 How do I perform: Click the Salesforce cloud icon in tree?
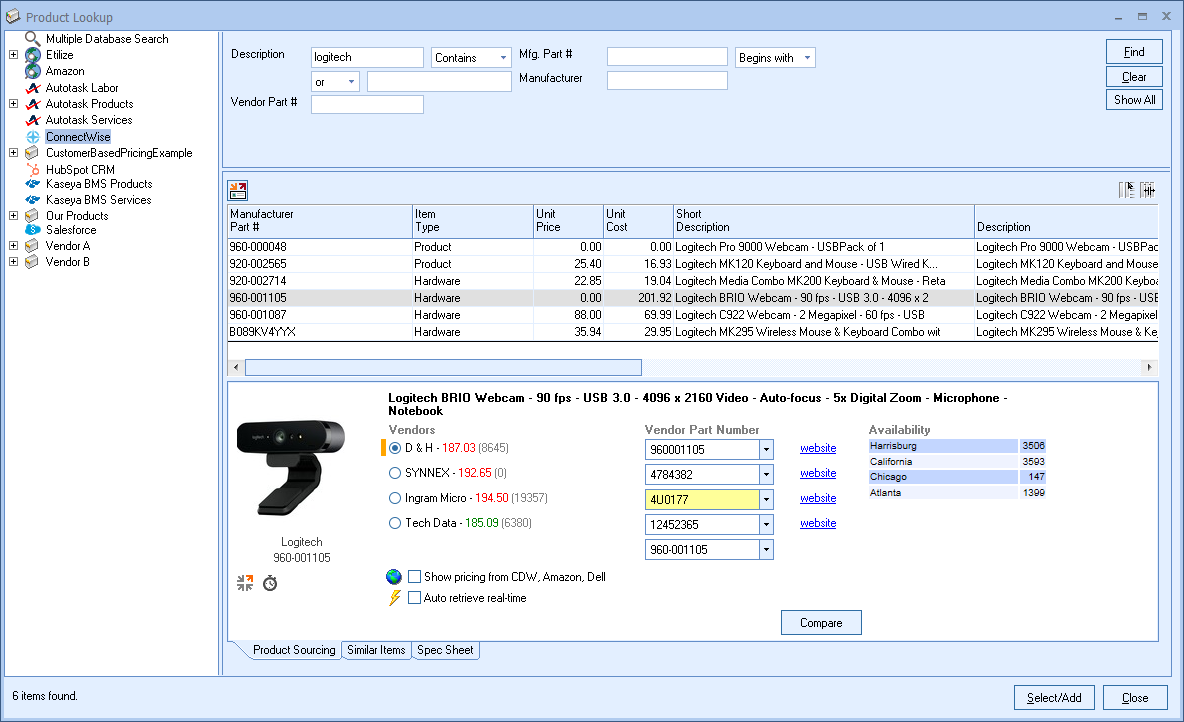(33, 230)
